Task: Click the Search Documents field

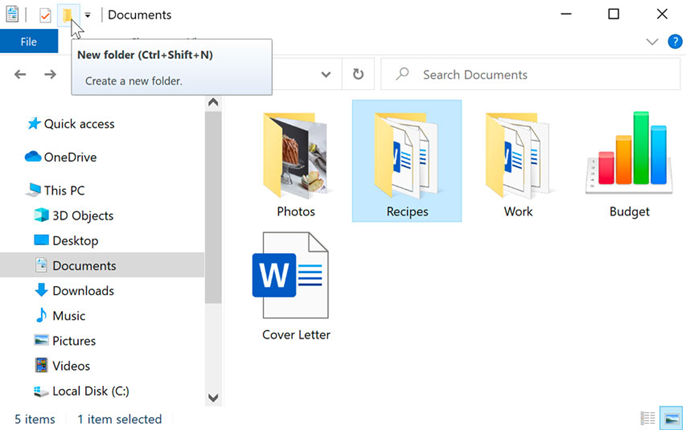Action: (531, 74)
